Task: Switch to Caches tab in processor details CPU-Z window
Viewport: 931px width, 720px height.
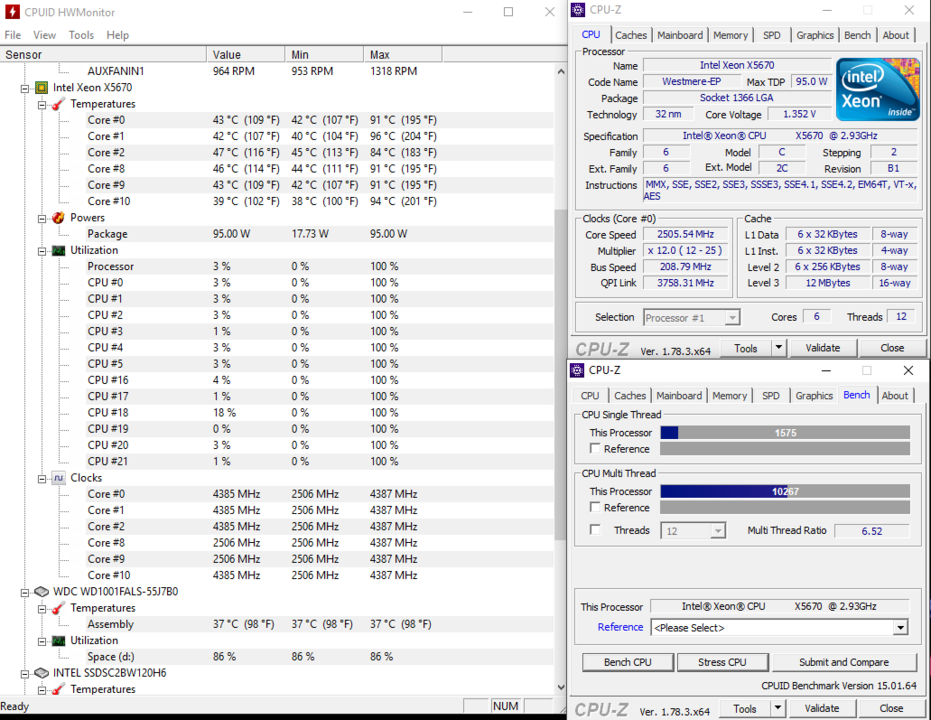Action: click(631, 35)
